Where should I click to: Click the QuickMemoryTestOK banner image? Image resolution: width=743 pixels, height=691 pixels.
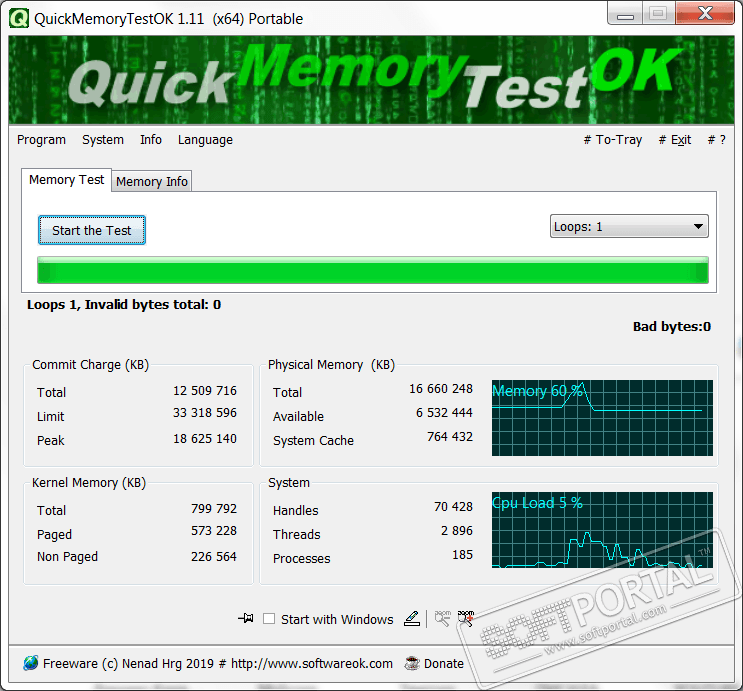(x=372, y=80)
